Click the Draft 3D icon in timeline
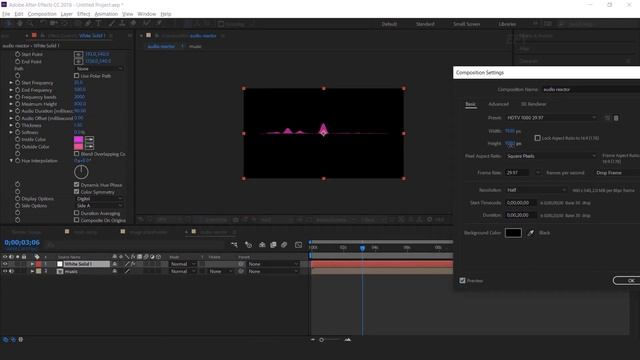 click(x=248, y=244)
